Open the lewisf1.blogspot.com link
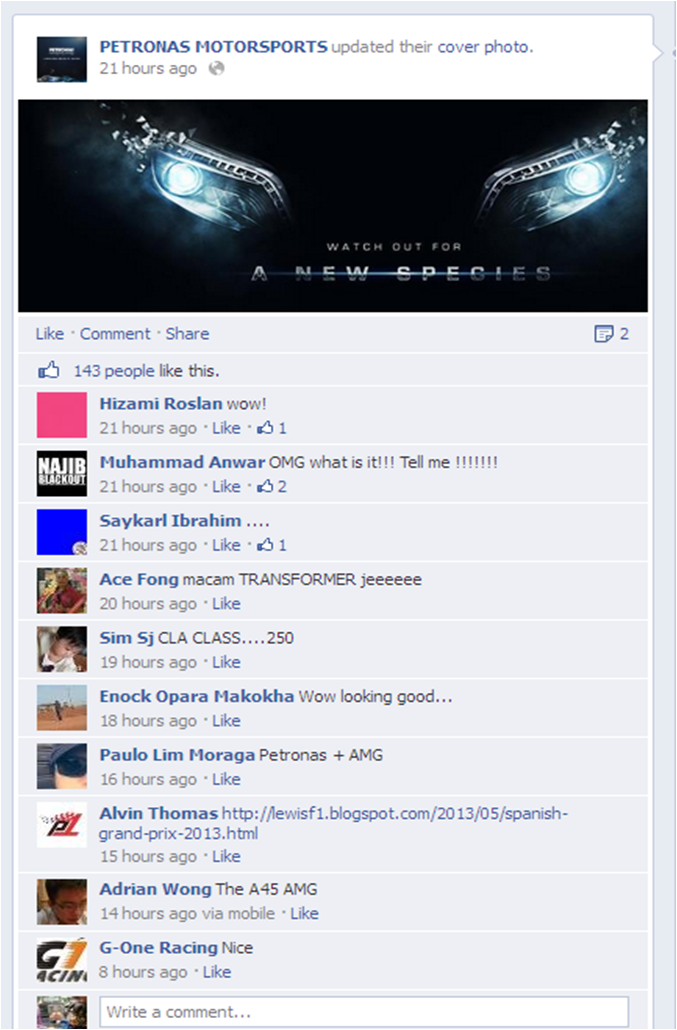The image size is (677, 1030). 334,823
